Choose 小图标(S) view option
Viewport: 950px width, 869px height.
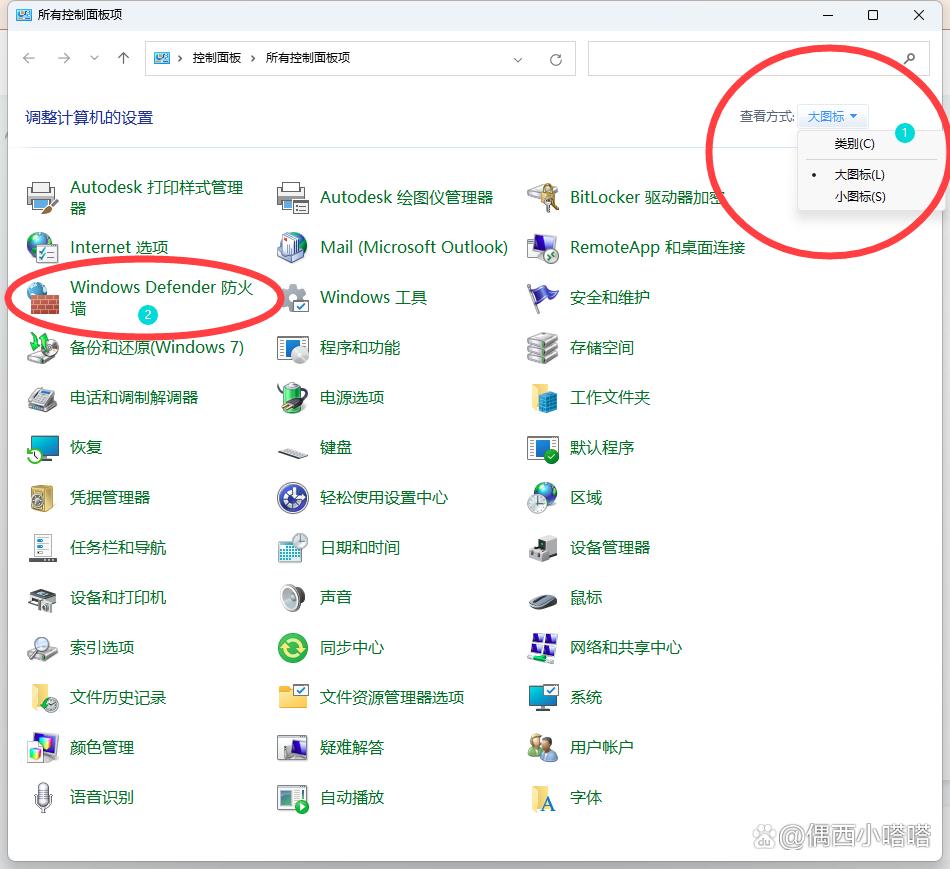[x=860, y=197]
